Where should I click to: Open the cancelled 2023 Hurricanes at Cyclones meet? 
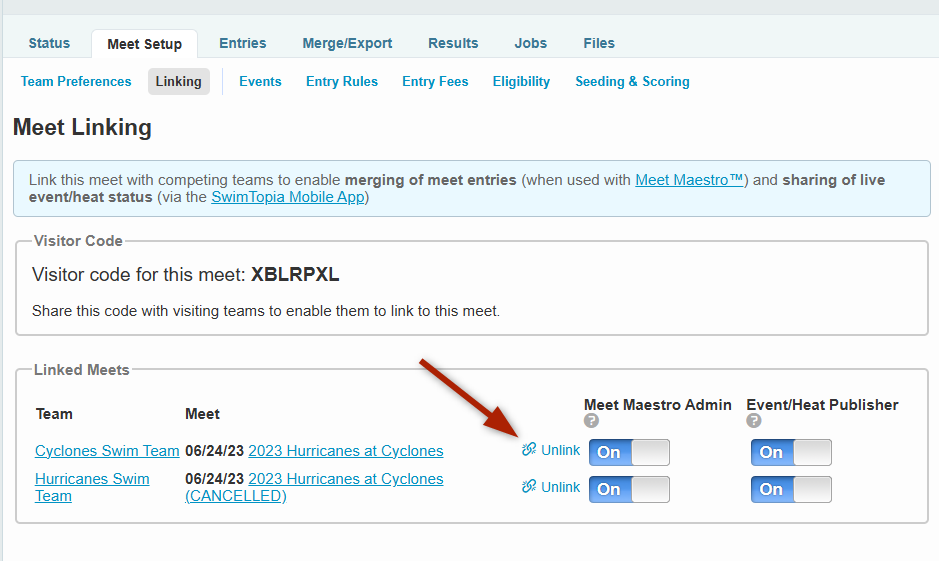point(314,487)
